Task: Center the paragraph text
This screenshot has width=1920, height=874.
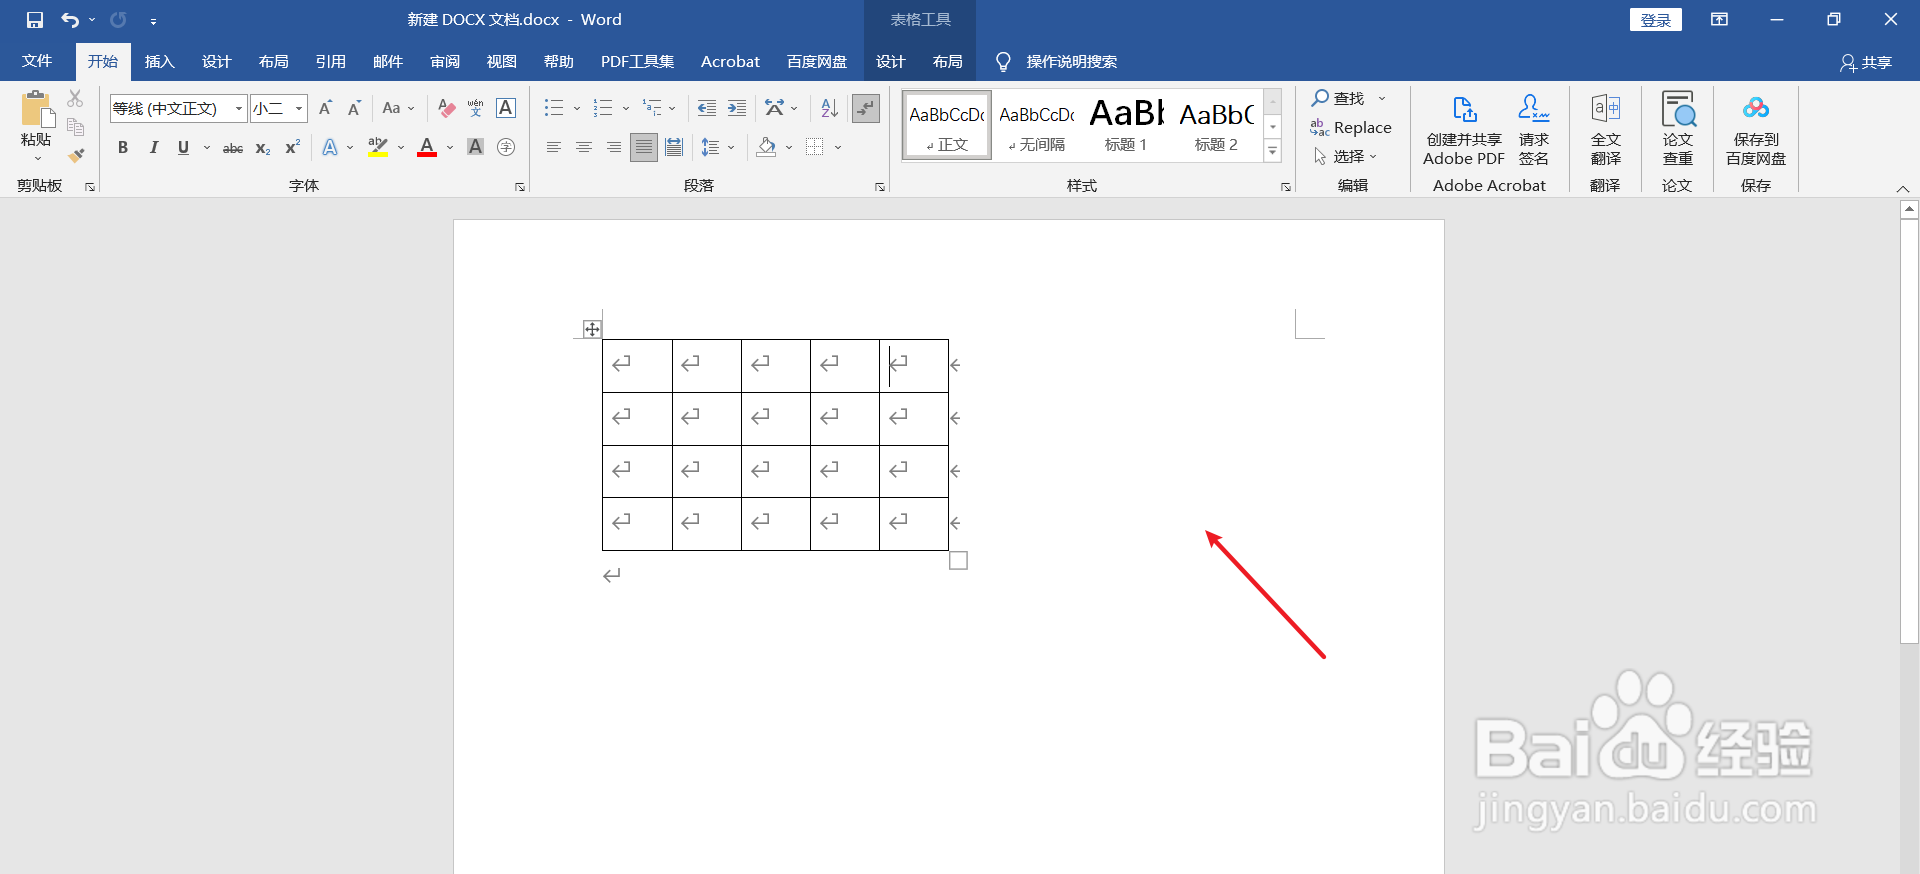Action: (x=584, y=148)
